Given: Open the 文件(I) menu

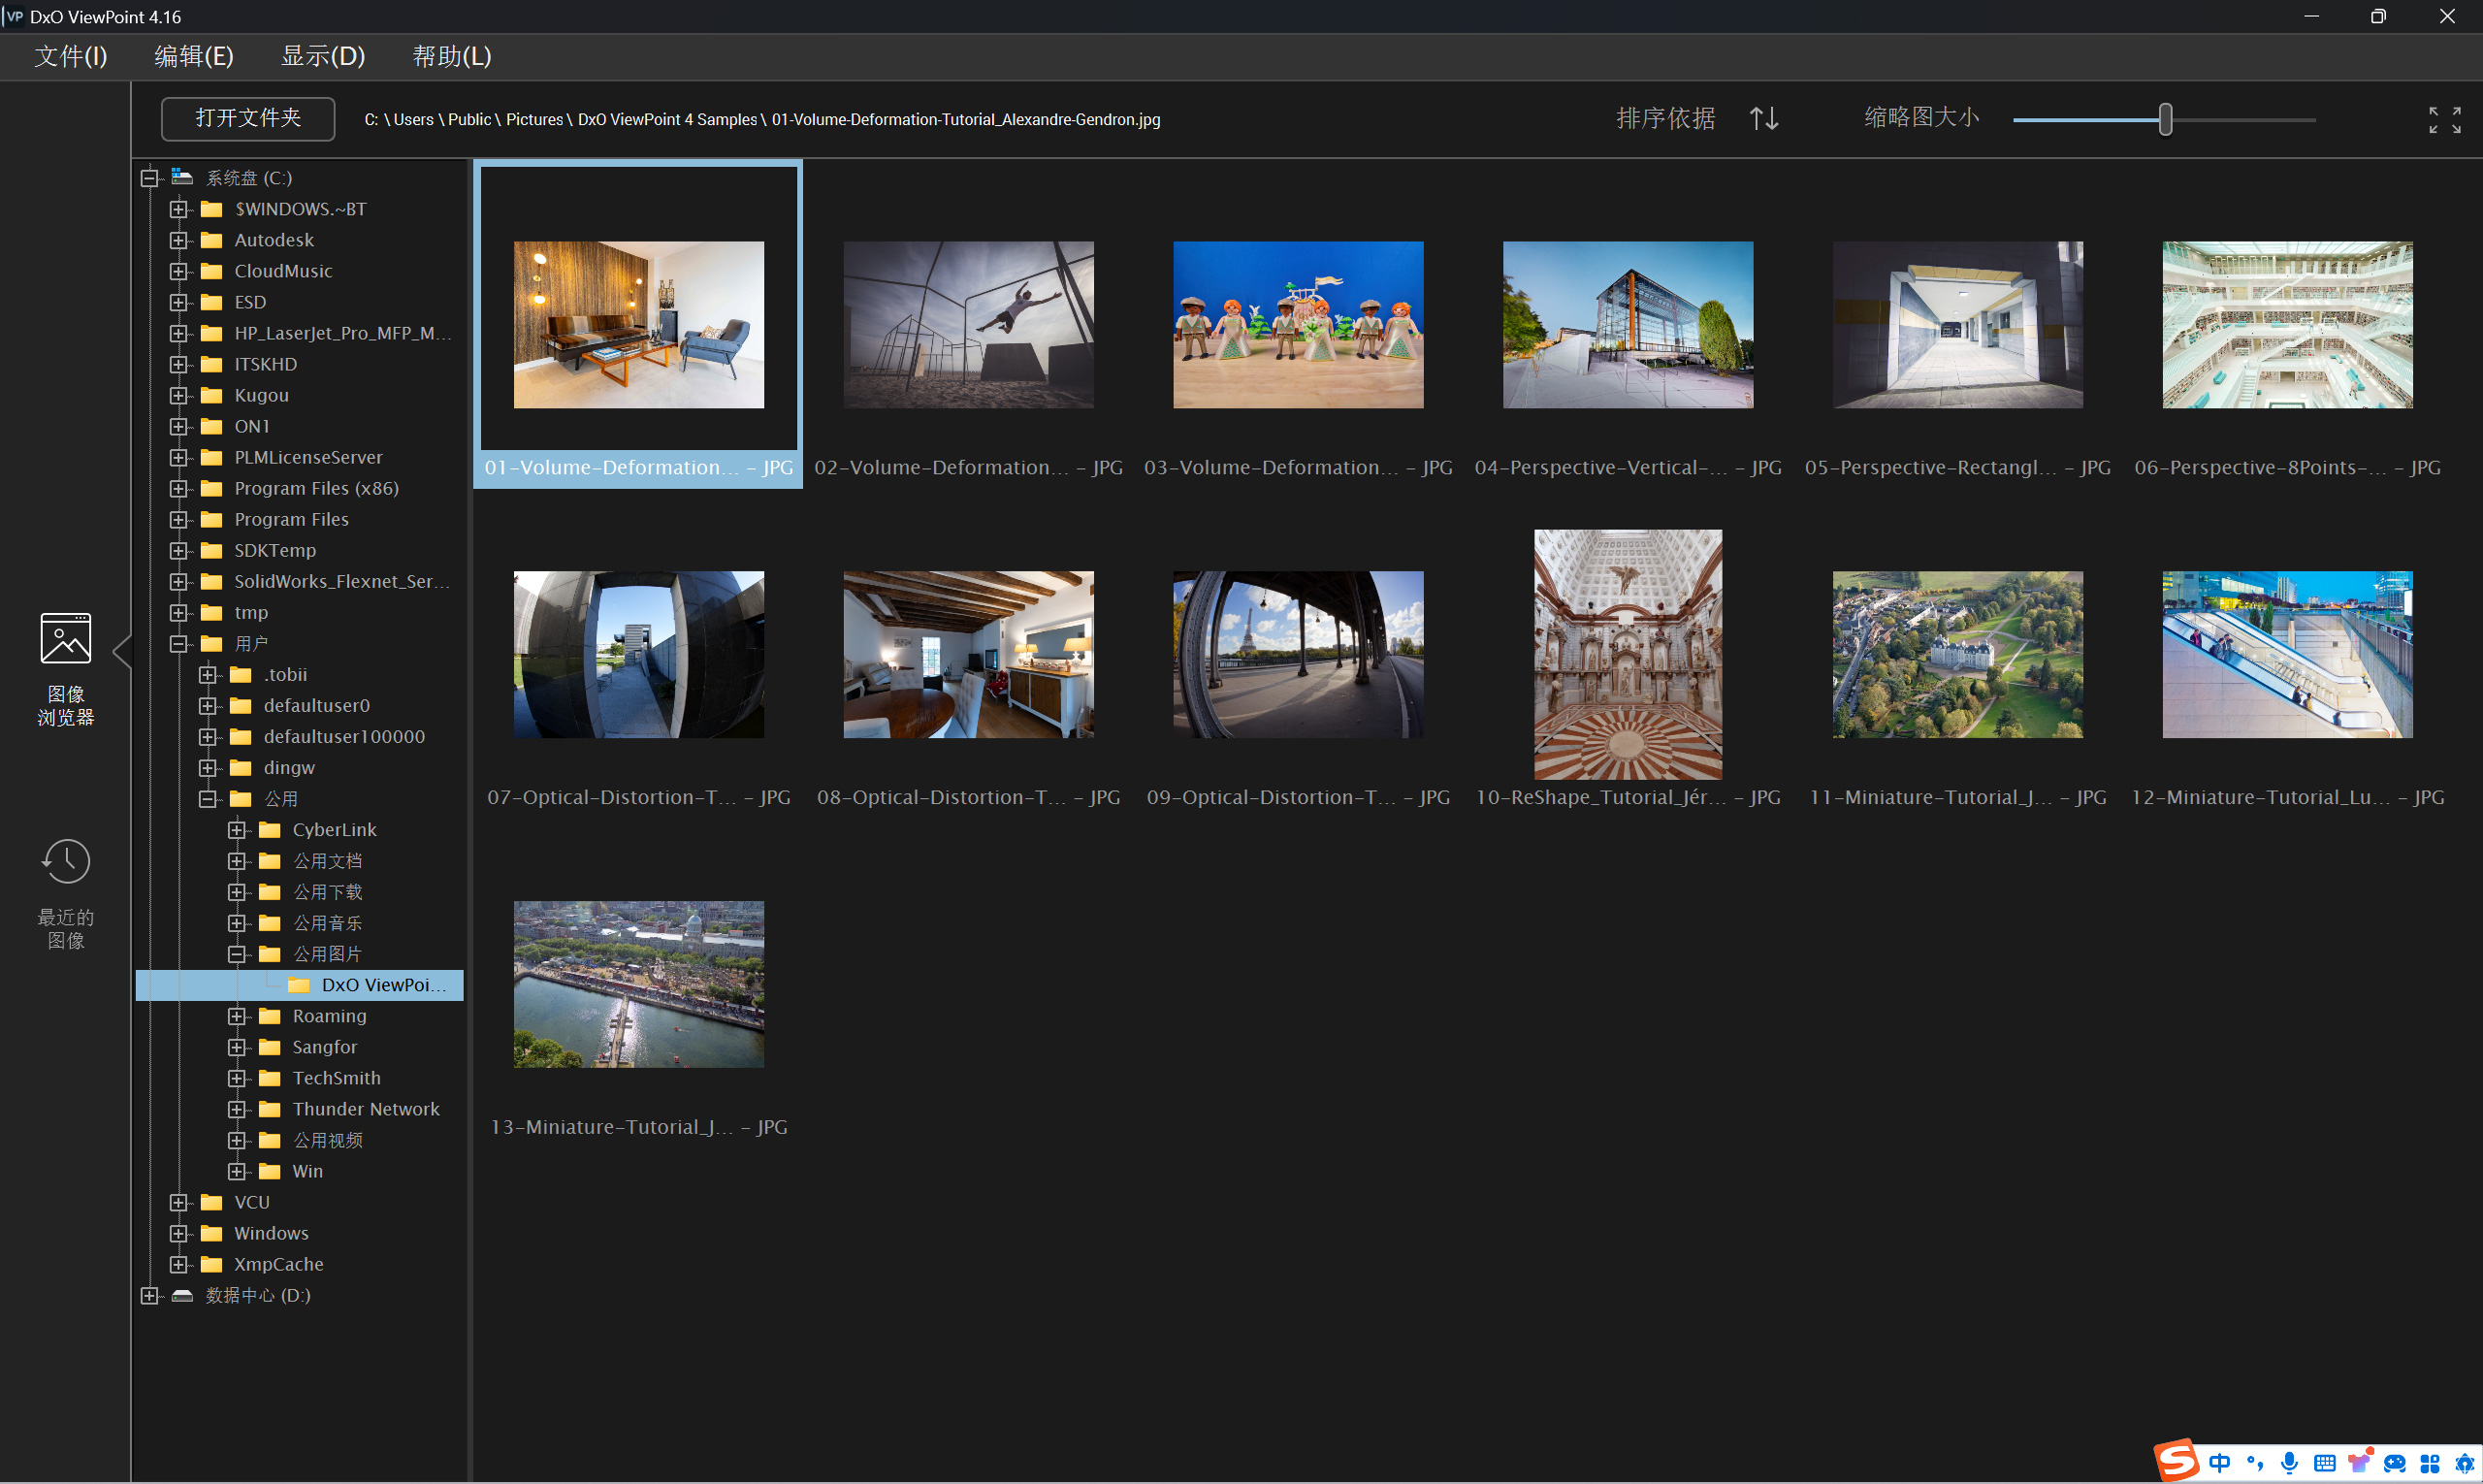Looking at the screenshot, I should 71,57.
